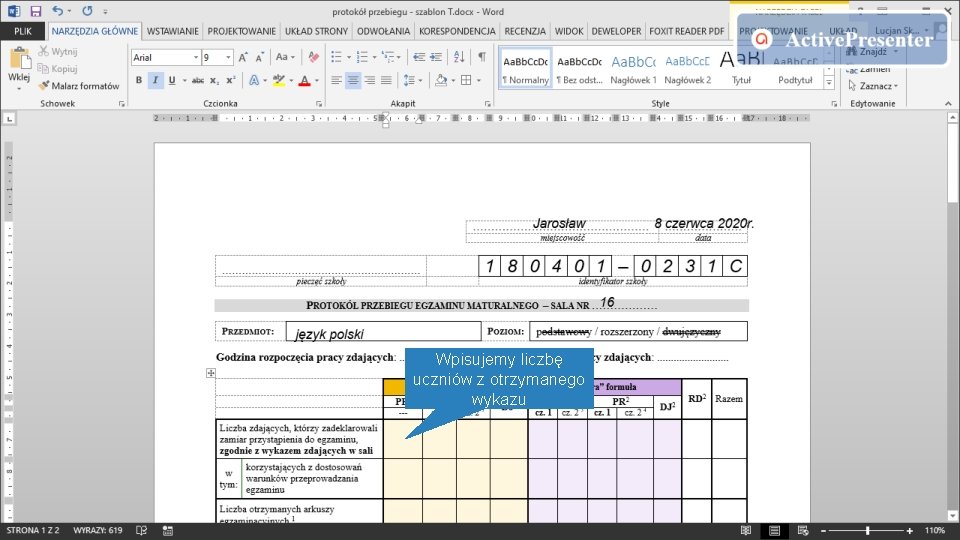Click the macro recording icon in status bar
Image resolution: width=960 pixels, height=540 pixels.
[x=168, y=531]
